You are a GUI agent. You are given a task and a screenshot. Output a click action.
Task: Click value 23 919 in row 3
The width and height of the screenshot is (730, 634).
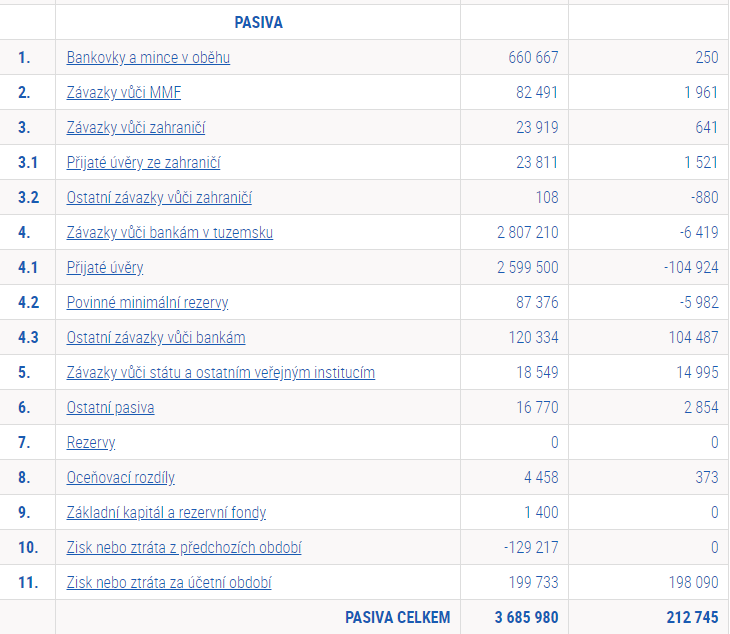(x=537, y=128)
